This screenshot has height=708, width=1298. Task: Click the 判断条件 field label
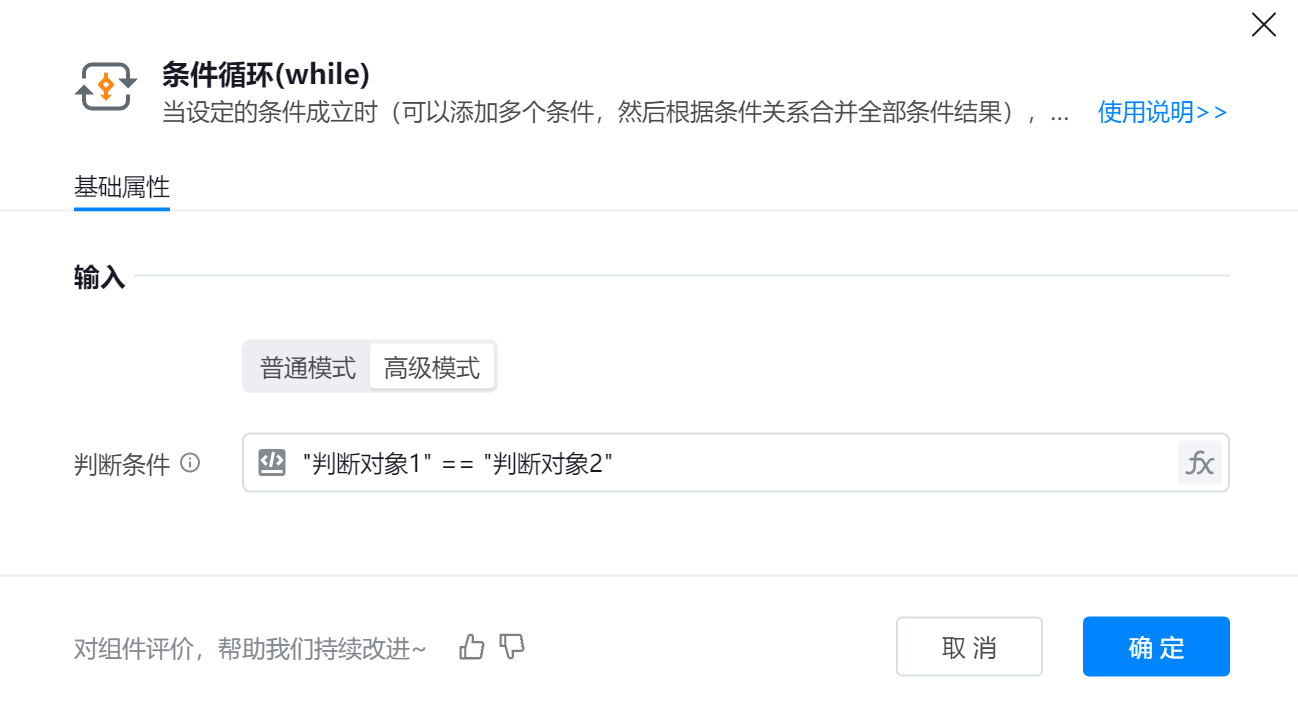[122, 464]
